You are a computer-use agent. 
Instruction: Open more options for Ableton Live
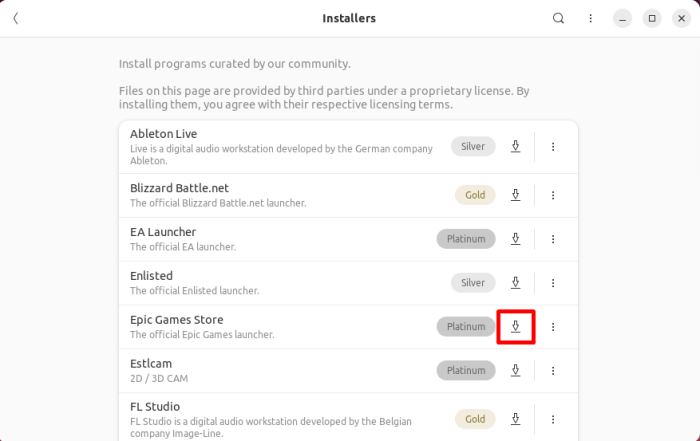point(553,146)
